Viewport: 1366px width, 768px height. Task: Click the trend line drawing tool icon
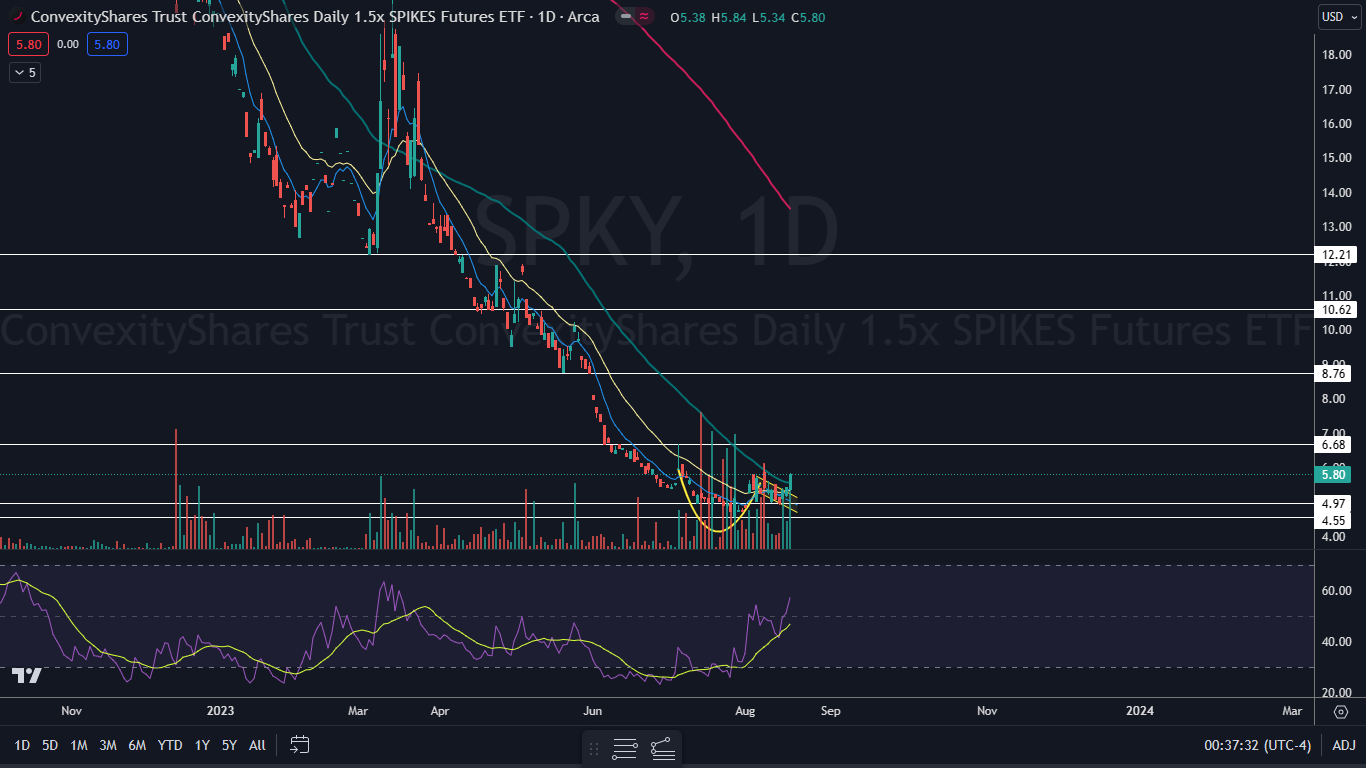click(662, 747)
